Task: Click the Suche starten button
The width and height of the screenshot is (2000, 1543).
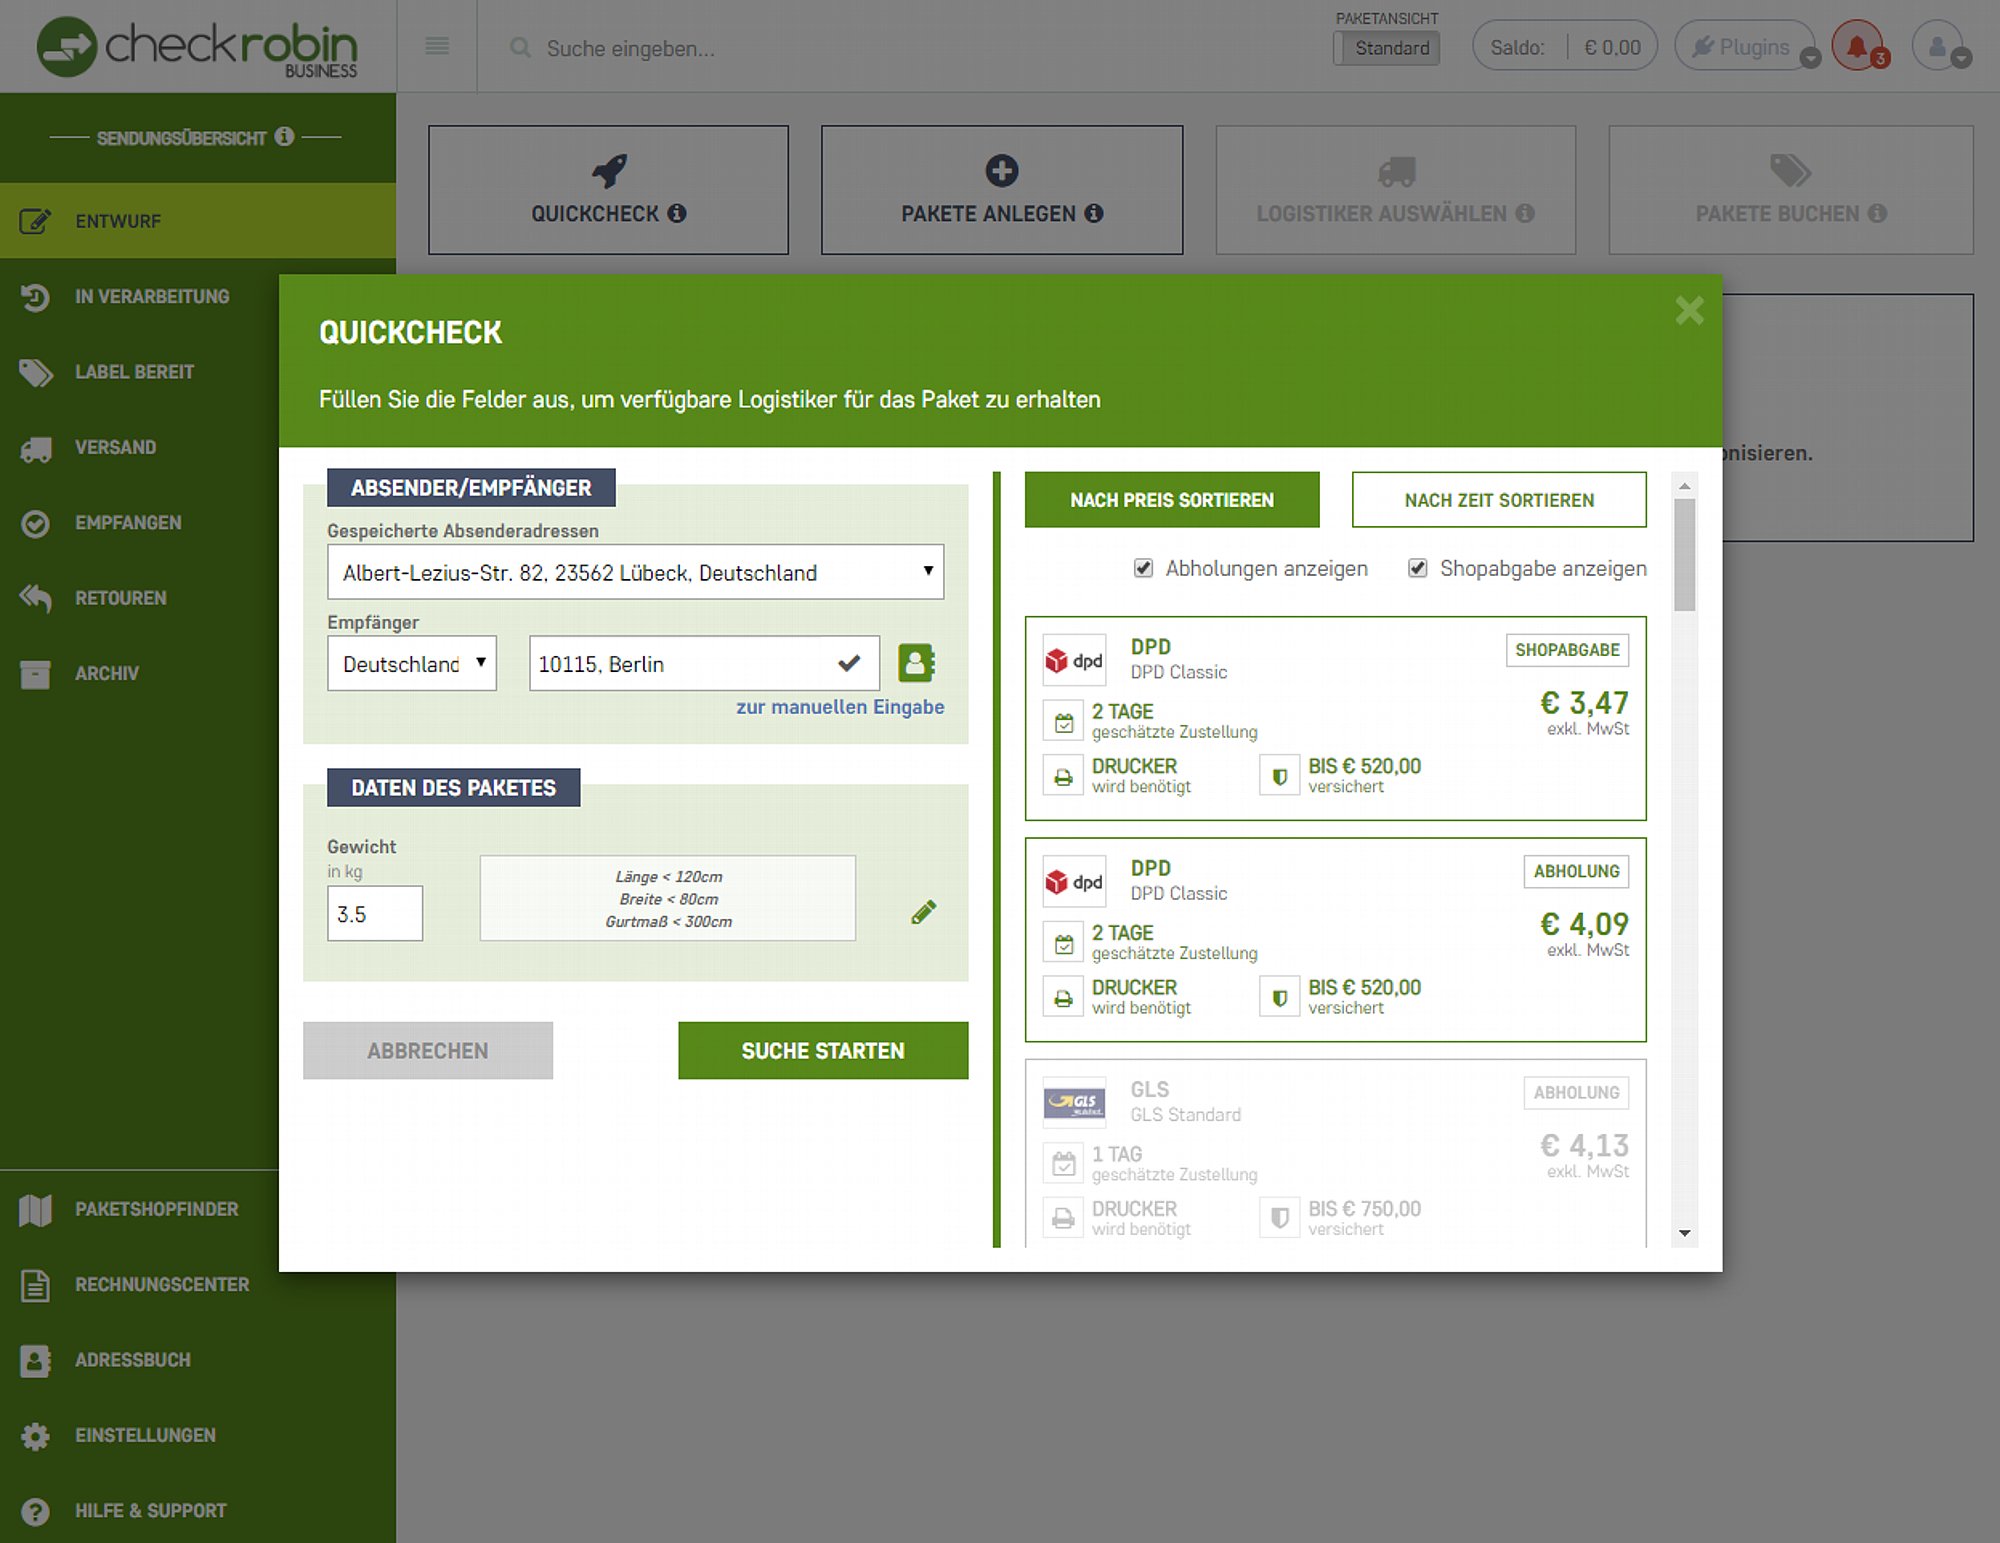Action: (x=822, y=1050)
